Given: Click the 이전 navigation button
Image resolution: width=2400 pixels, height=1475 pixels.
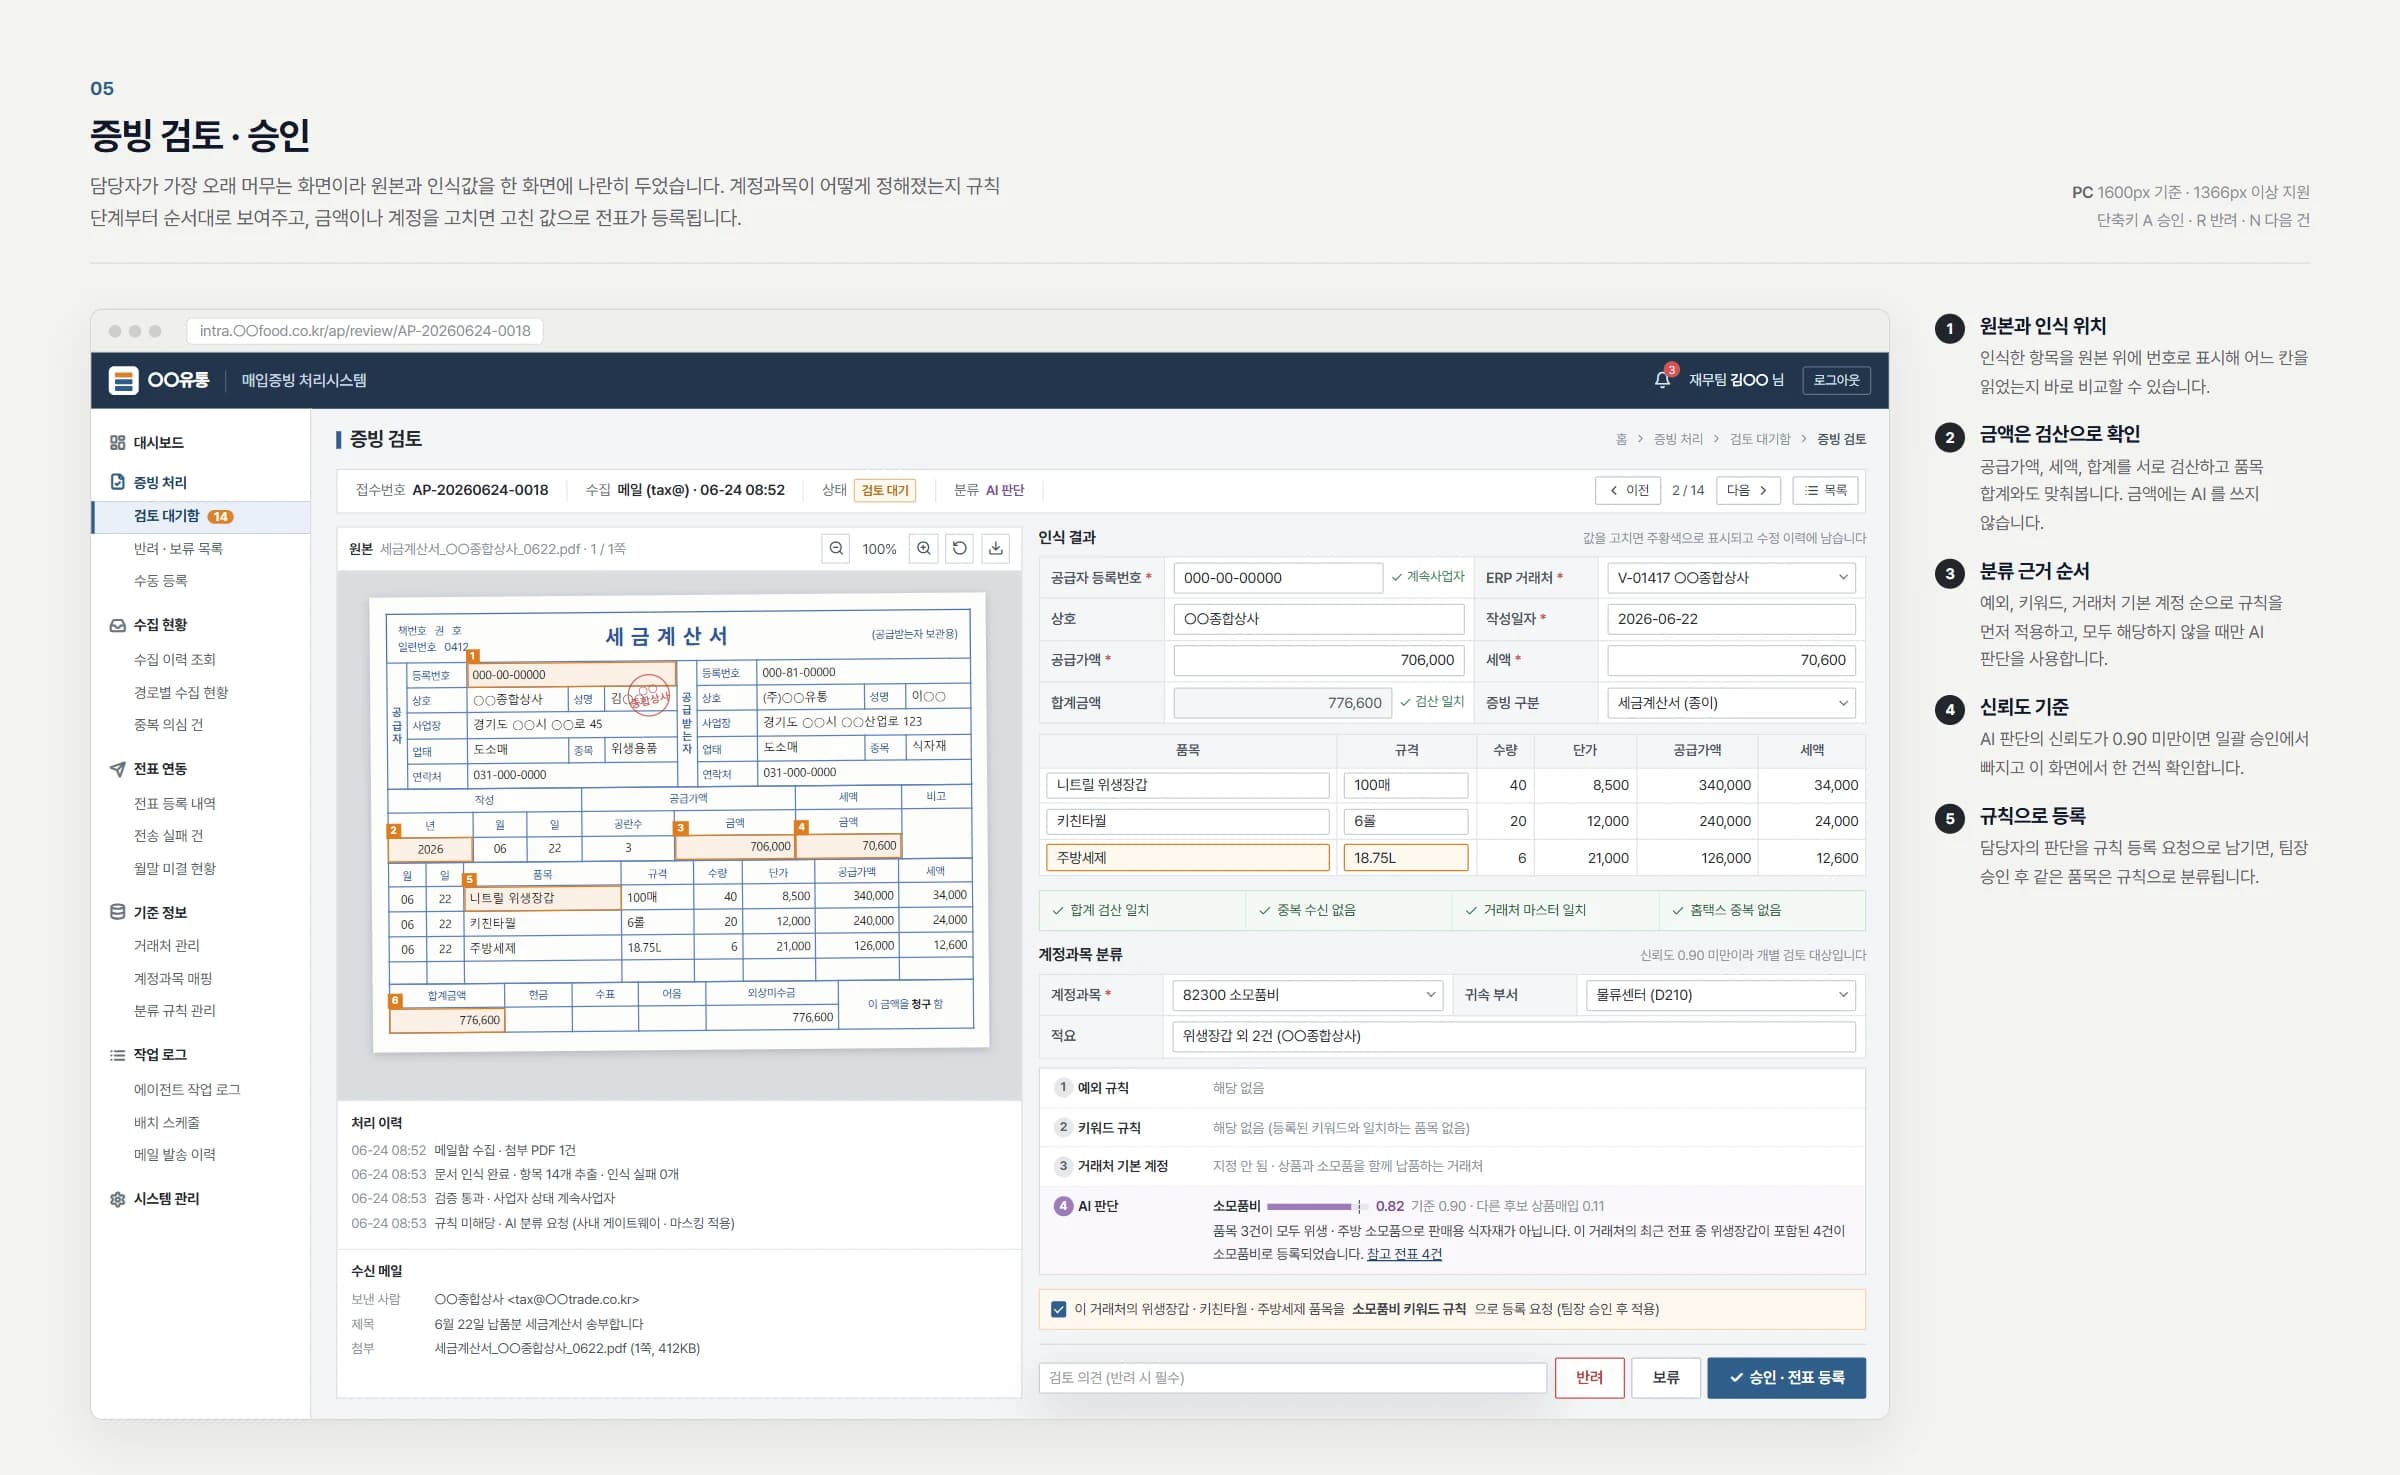Looking at the screenshot, I should [x=1628, y=490].
